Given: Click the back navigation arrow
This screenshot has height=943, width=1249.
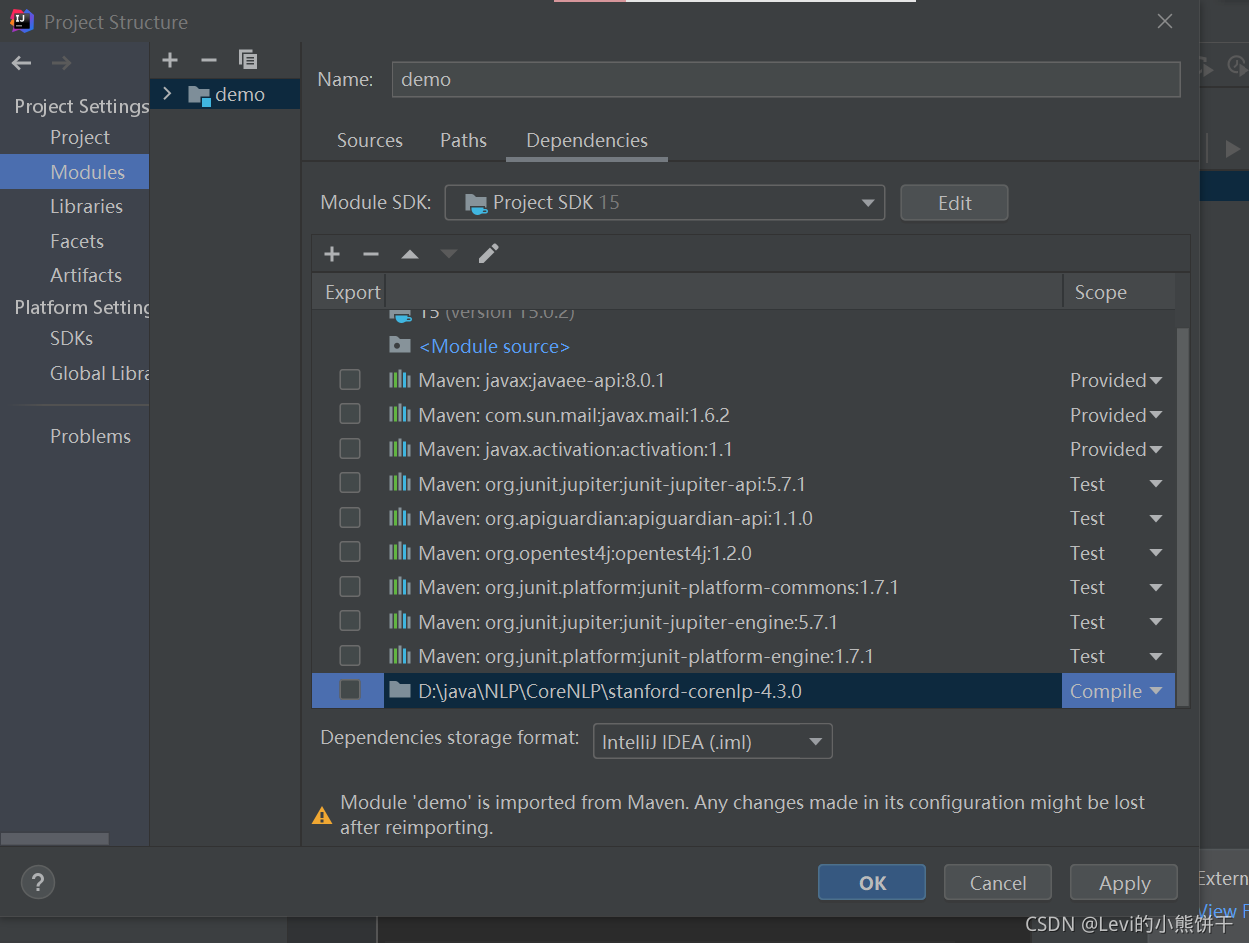Looking at the screenshot, I should click(21, 63).
